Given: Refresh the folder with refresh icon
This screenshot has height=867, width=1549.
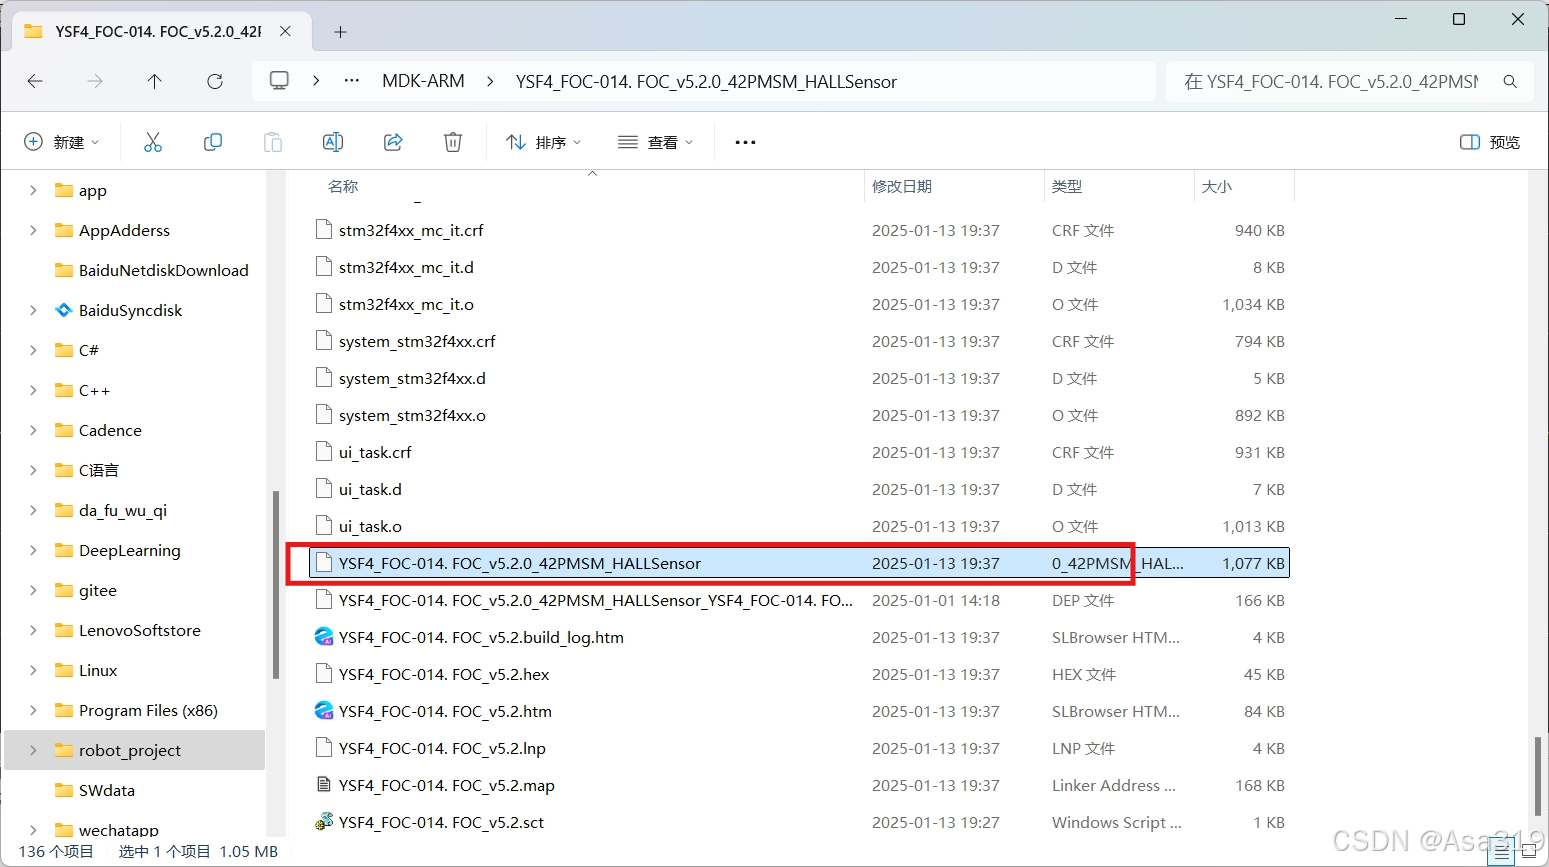Looking at the screenshot, I should [214, 81].
